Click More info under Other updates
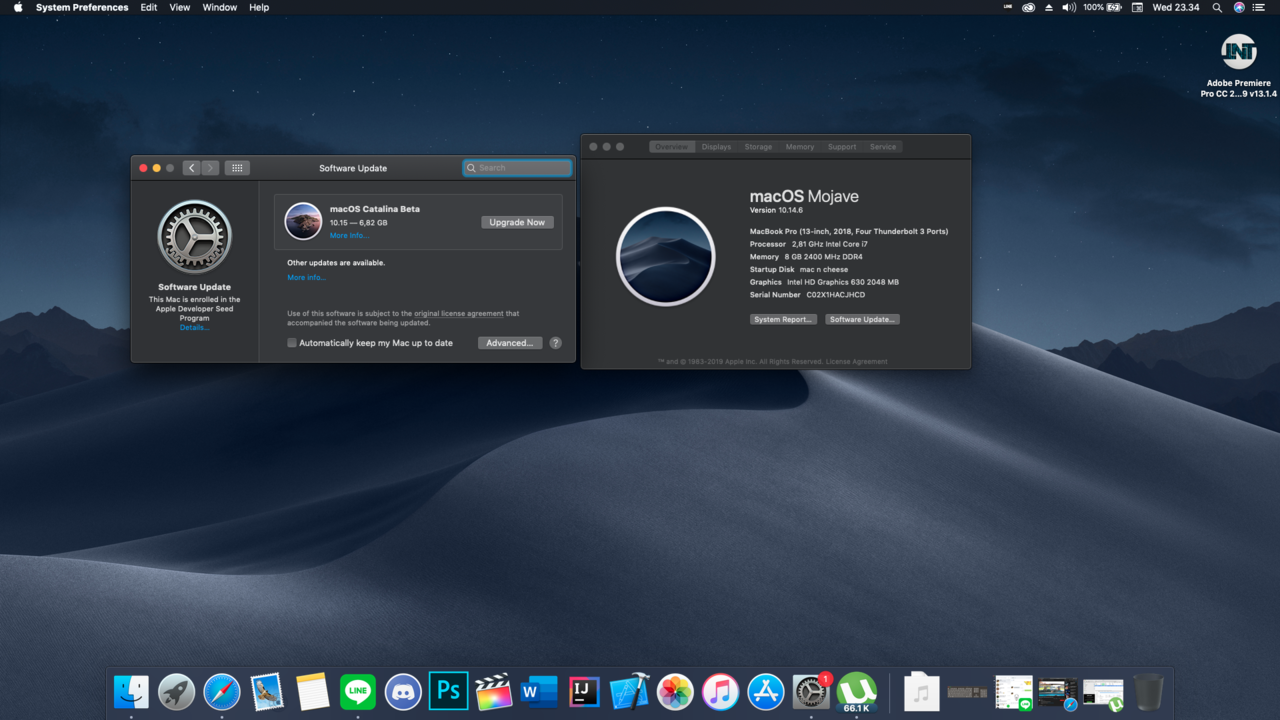Screen dimensions: 1280x720 306,277
